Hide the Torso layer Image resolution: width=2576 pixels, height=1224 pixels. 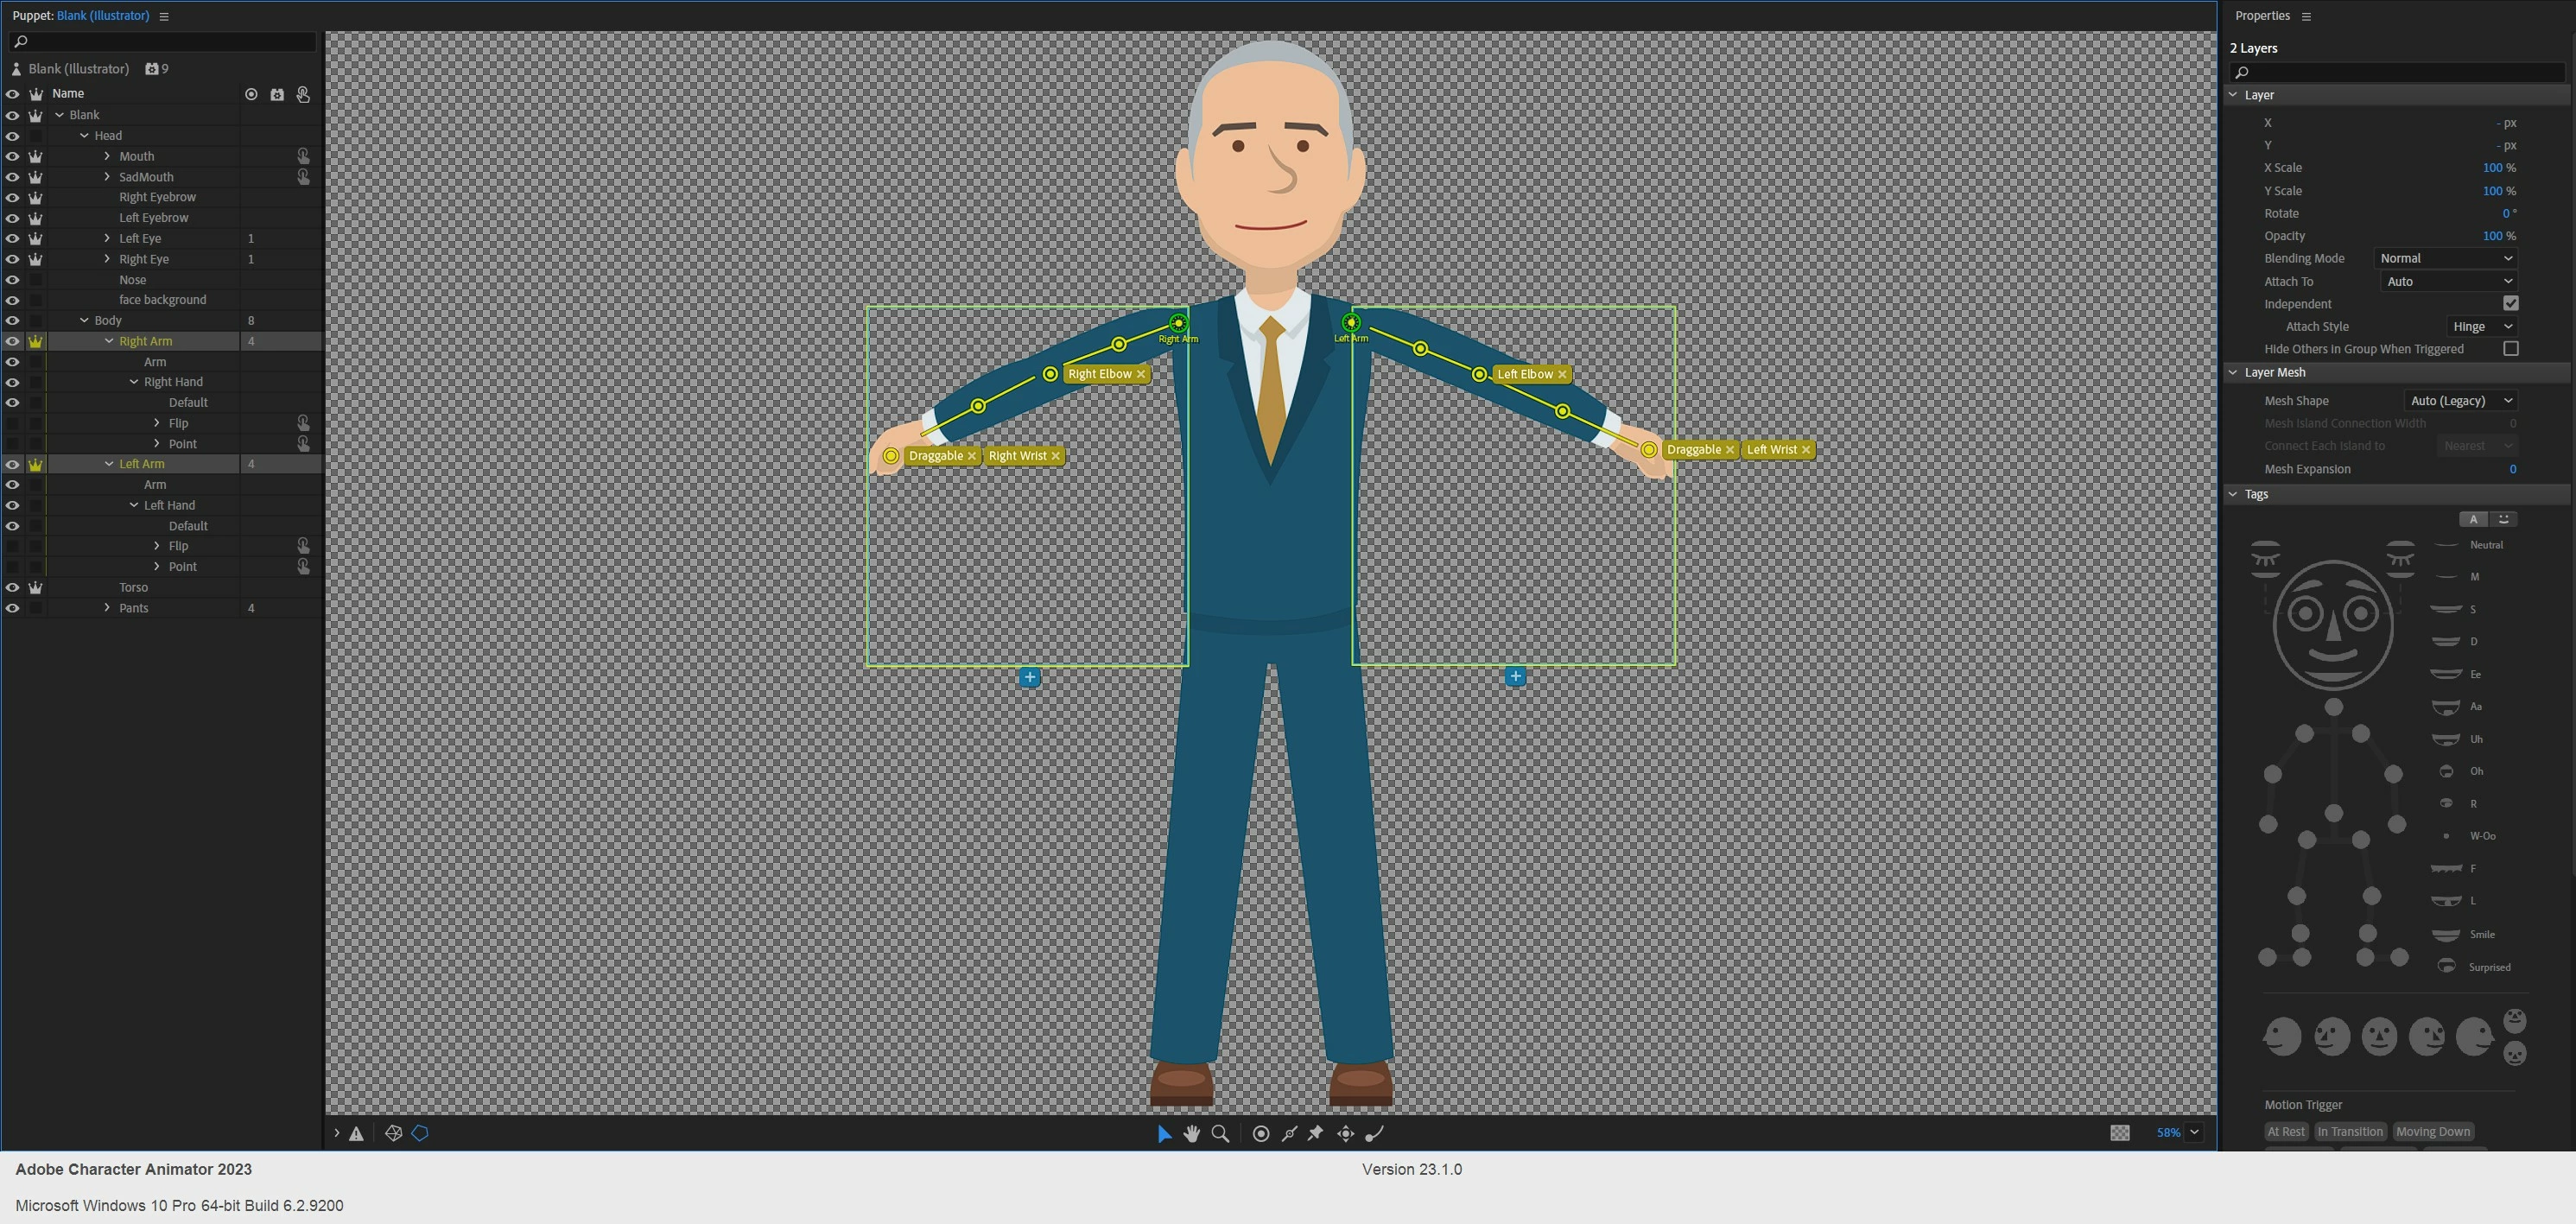(12, 587)
